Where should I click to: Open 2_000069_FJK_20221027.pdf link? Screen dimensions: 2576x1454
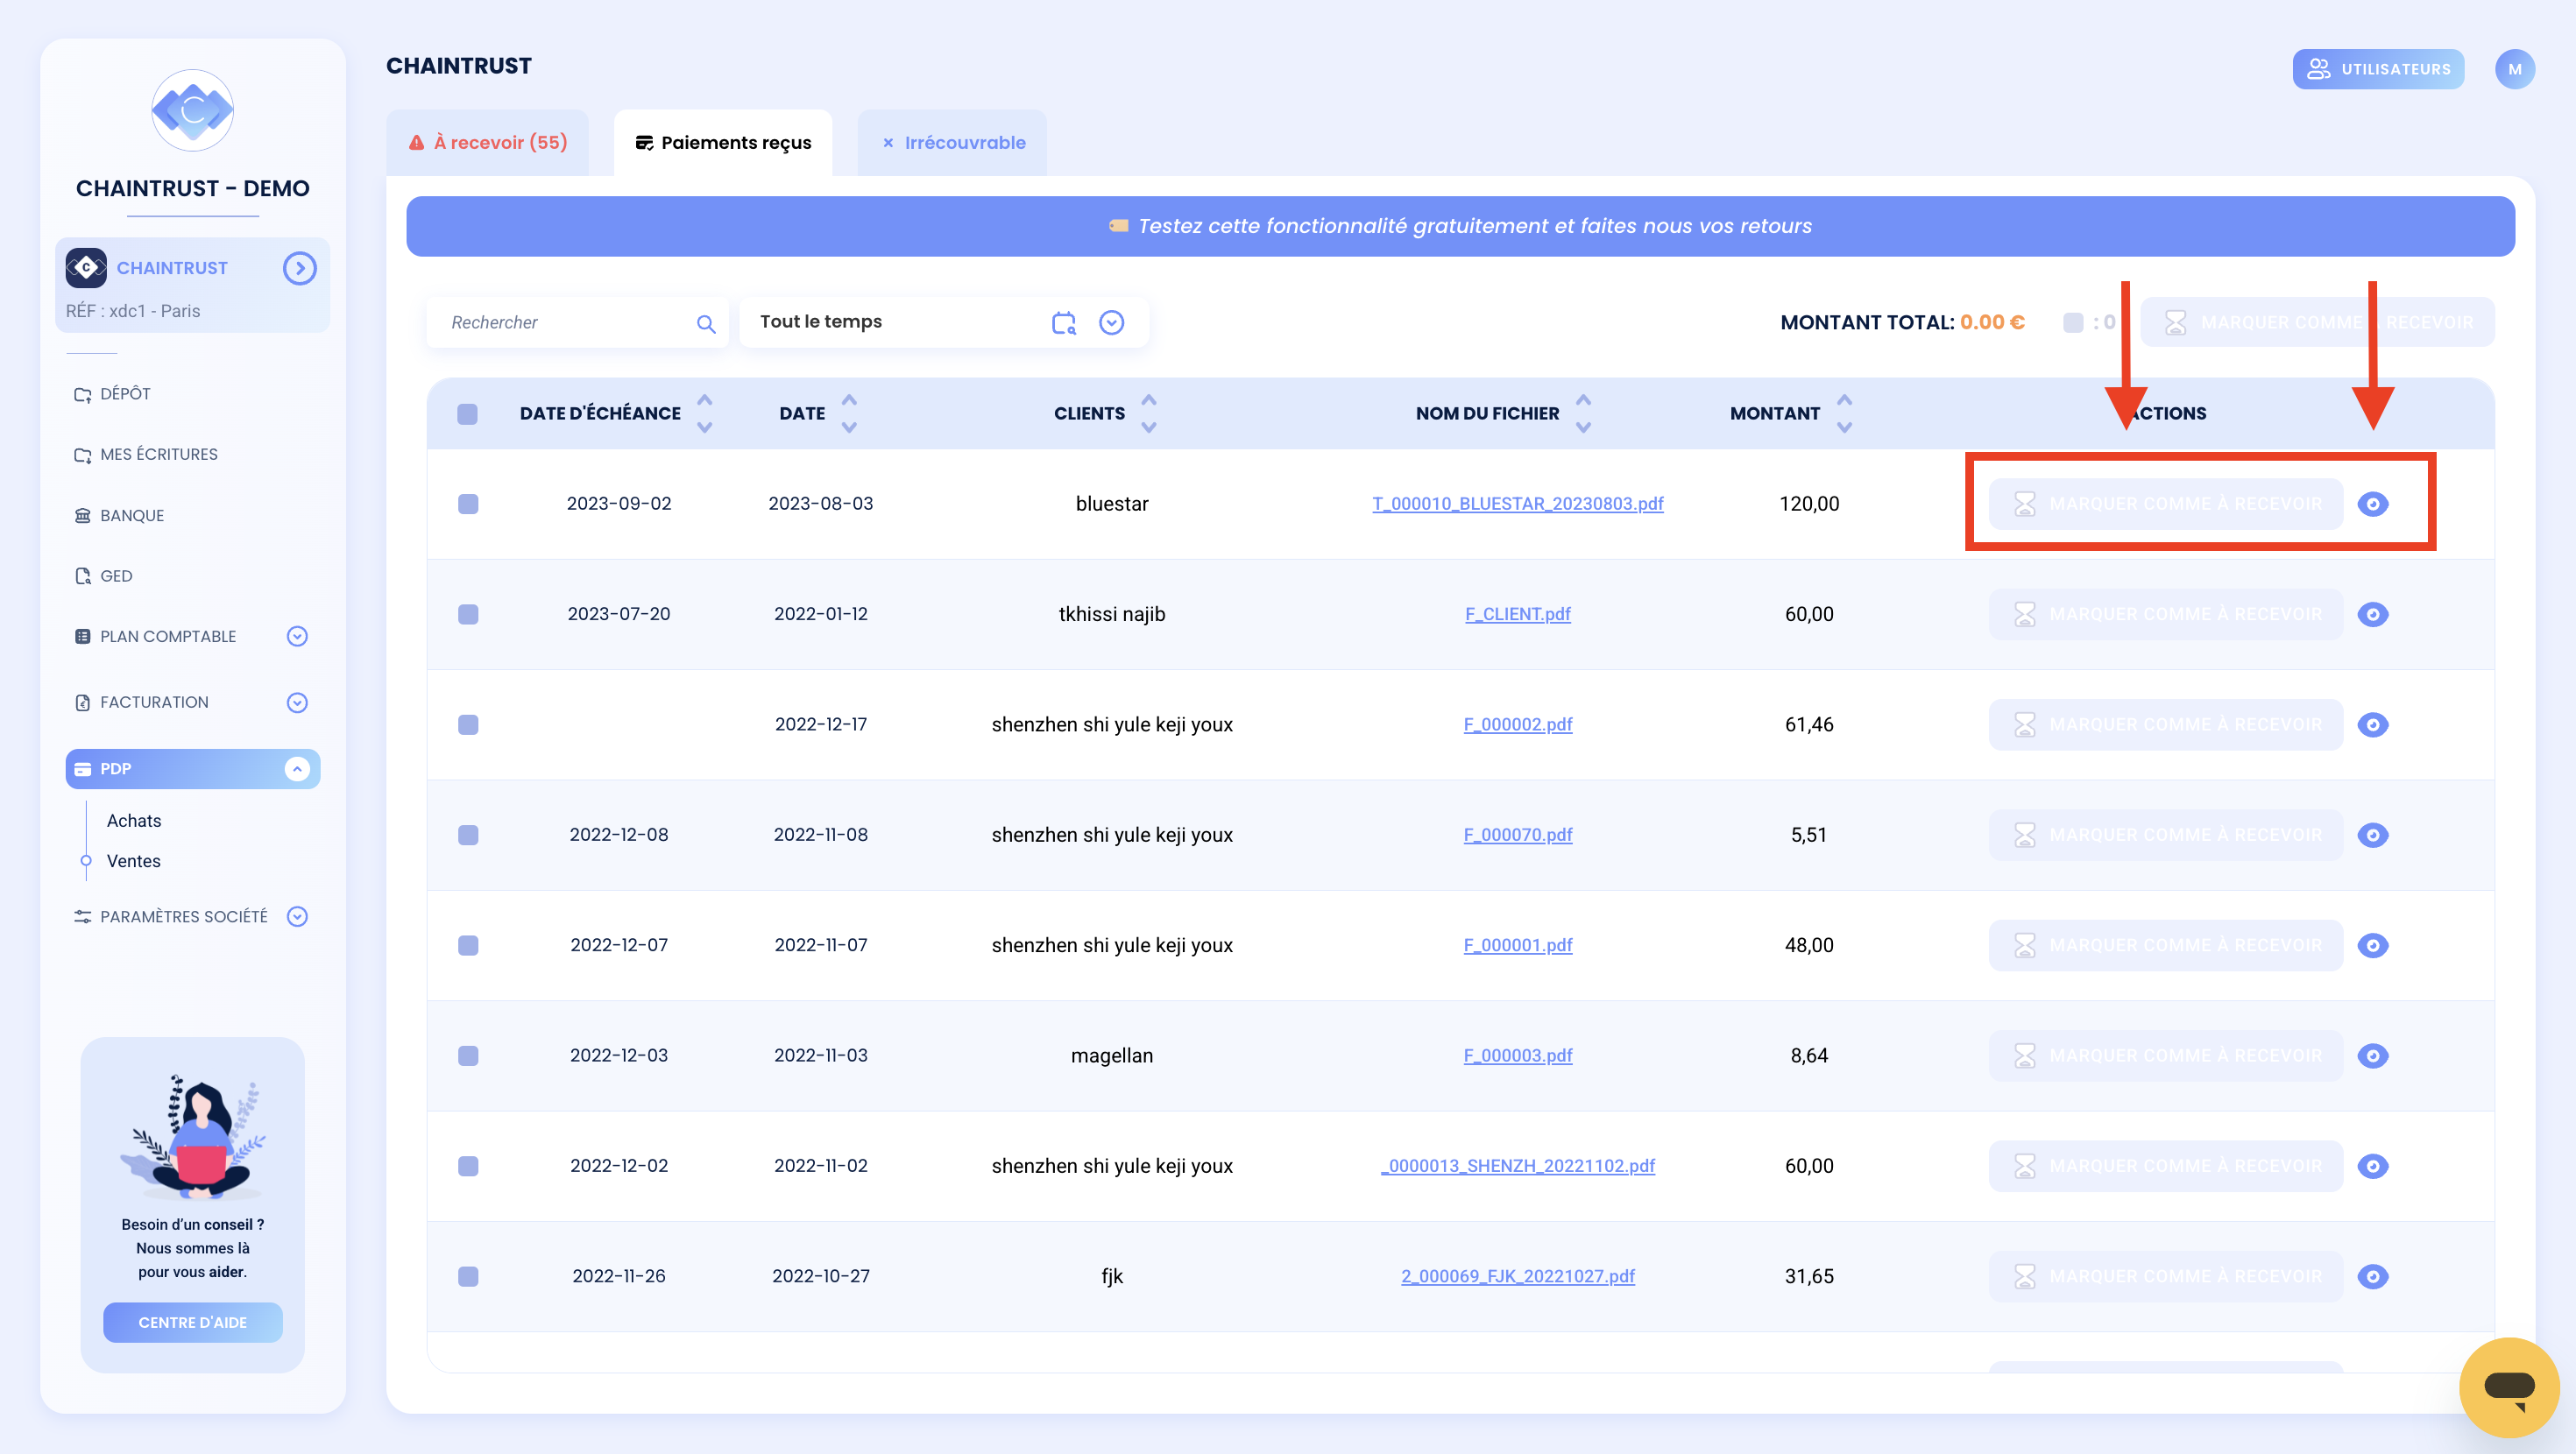[x=1517, y=1276]
